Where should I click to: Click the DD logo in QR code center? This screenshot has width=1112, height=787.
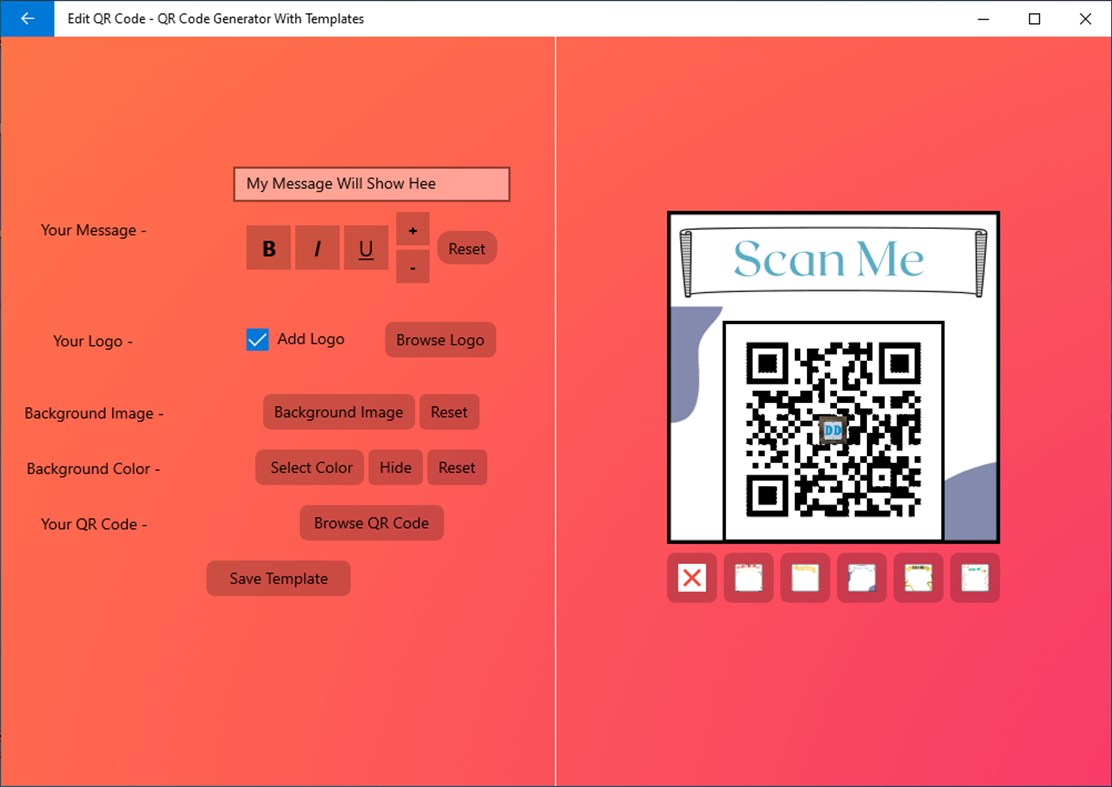tap(833, 430)
